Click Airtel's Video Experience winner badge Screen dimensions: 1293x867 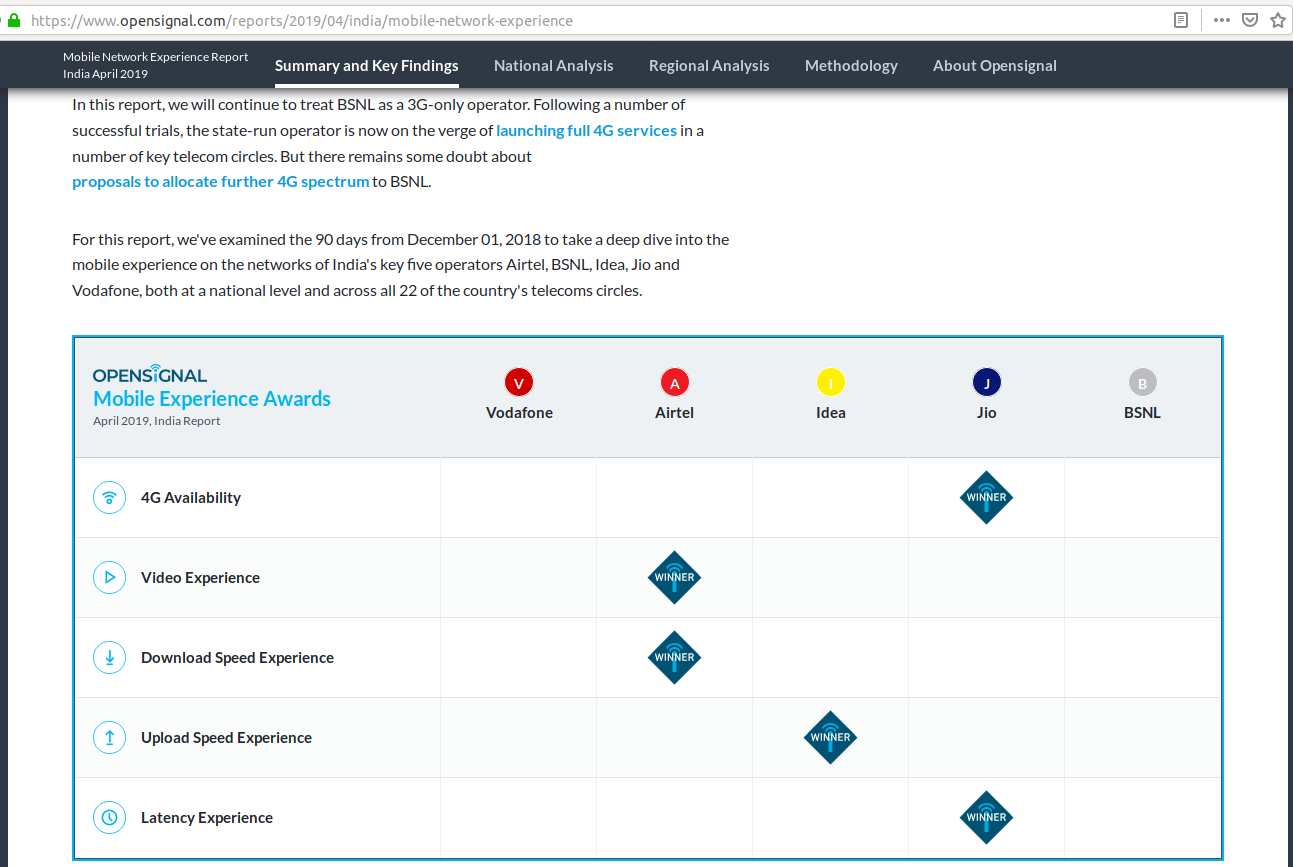(675, 578)
